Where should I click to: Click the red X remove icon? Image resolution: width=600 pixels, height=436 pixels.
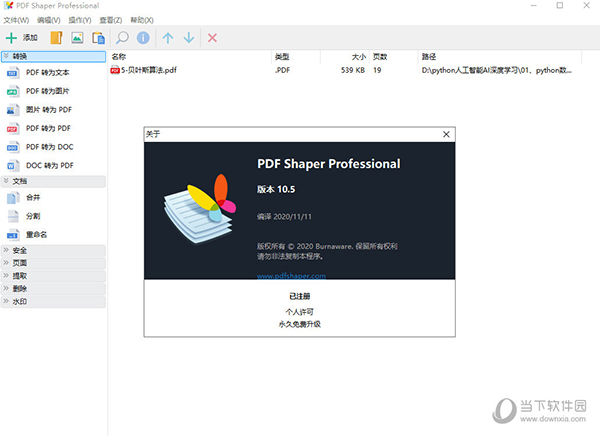click(x=212, y=38)
